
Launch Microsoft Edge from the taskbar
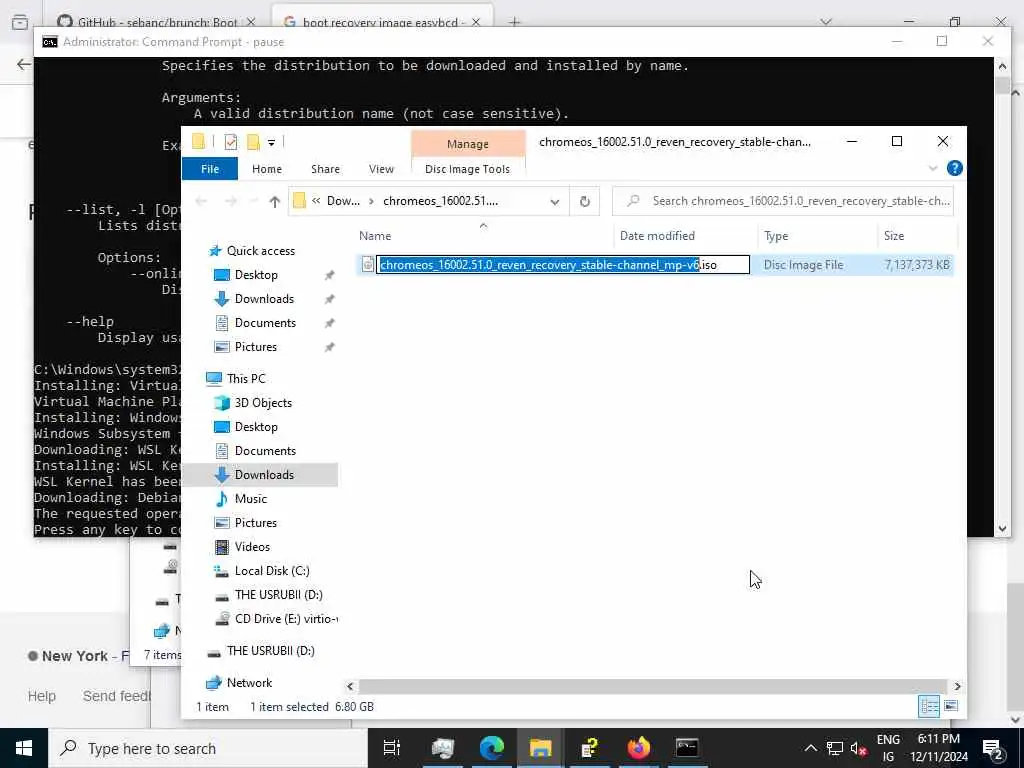(x=492, y=748)
